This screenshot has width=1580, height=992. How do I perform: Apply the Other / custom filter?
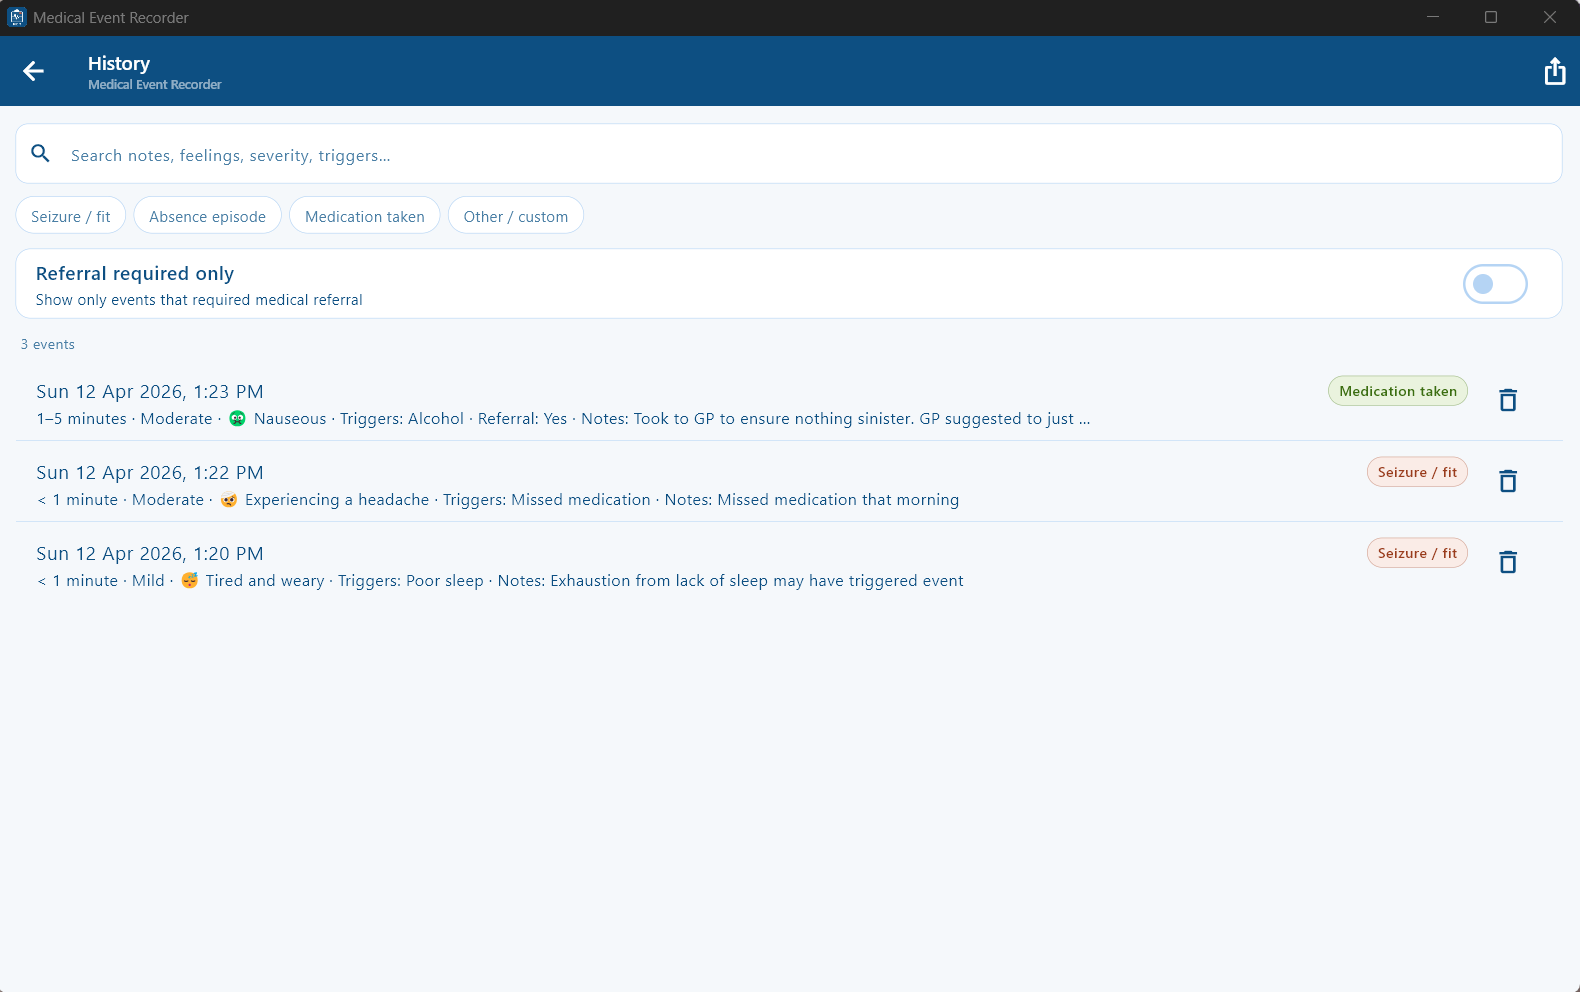click(516, 216)
